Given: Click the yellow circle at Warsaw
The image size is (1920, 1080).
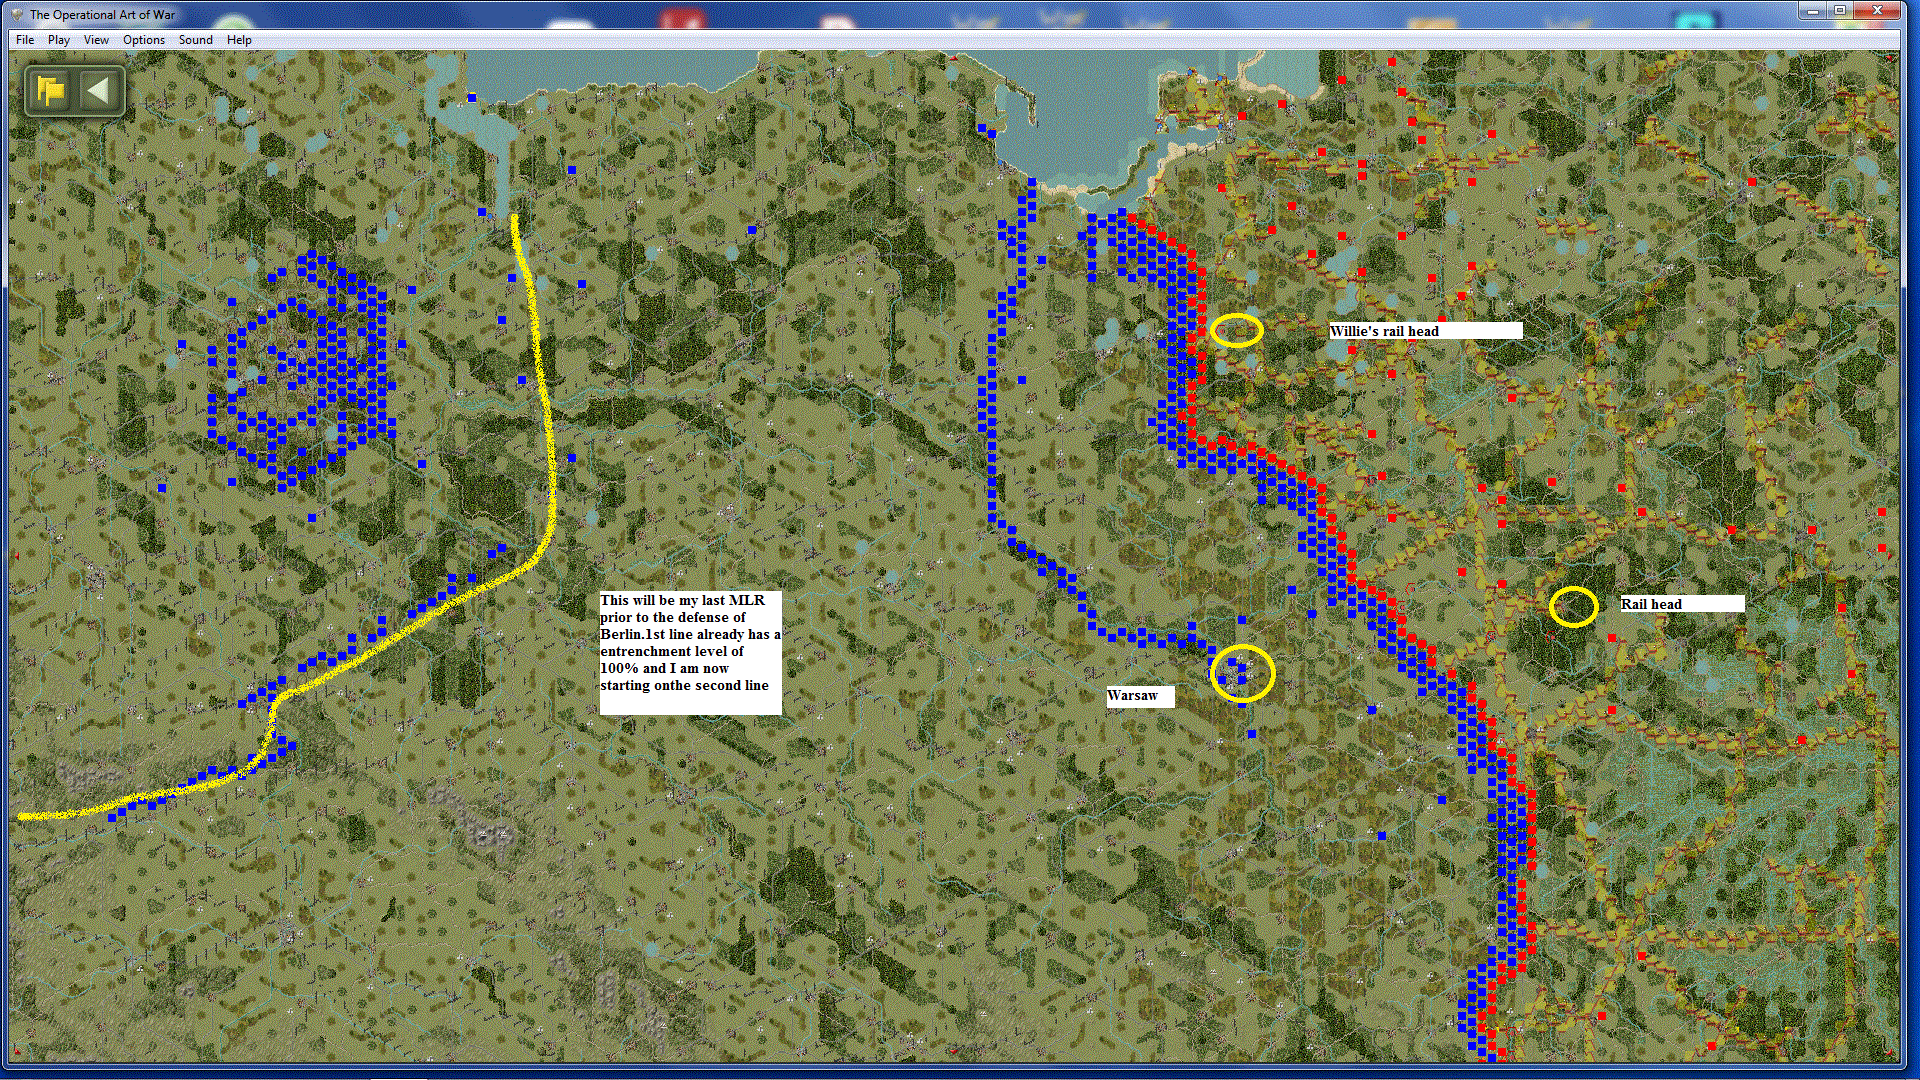Looking at the screenshot, I should (x=1242, y=672).
